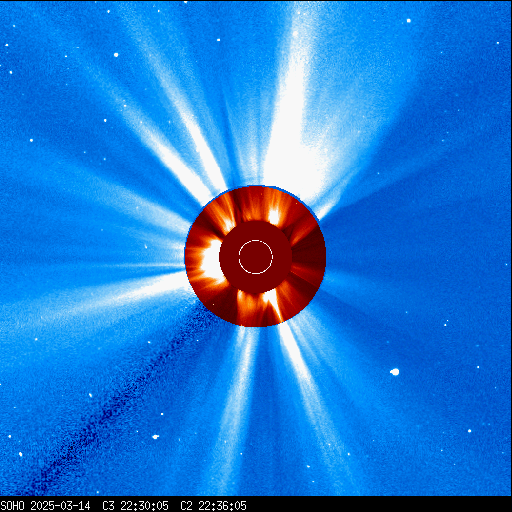Select the SOHO label in the footer

(12, 506)
